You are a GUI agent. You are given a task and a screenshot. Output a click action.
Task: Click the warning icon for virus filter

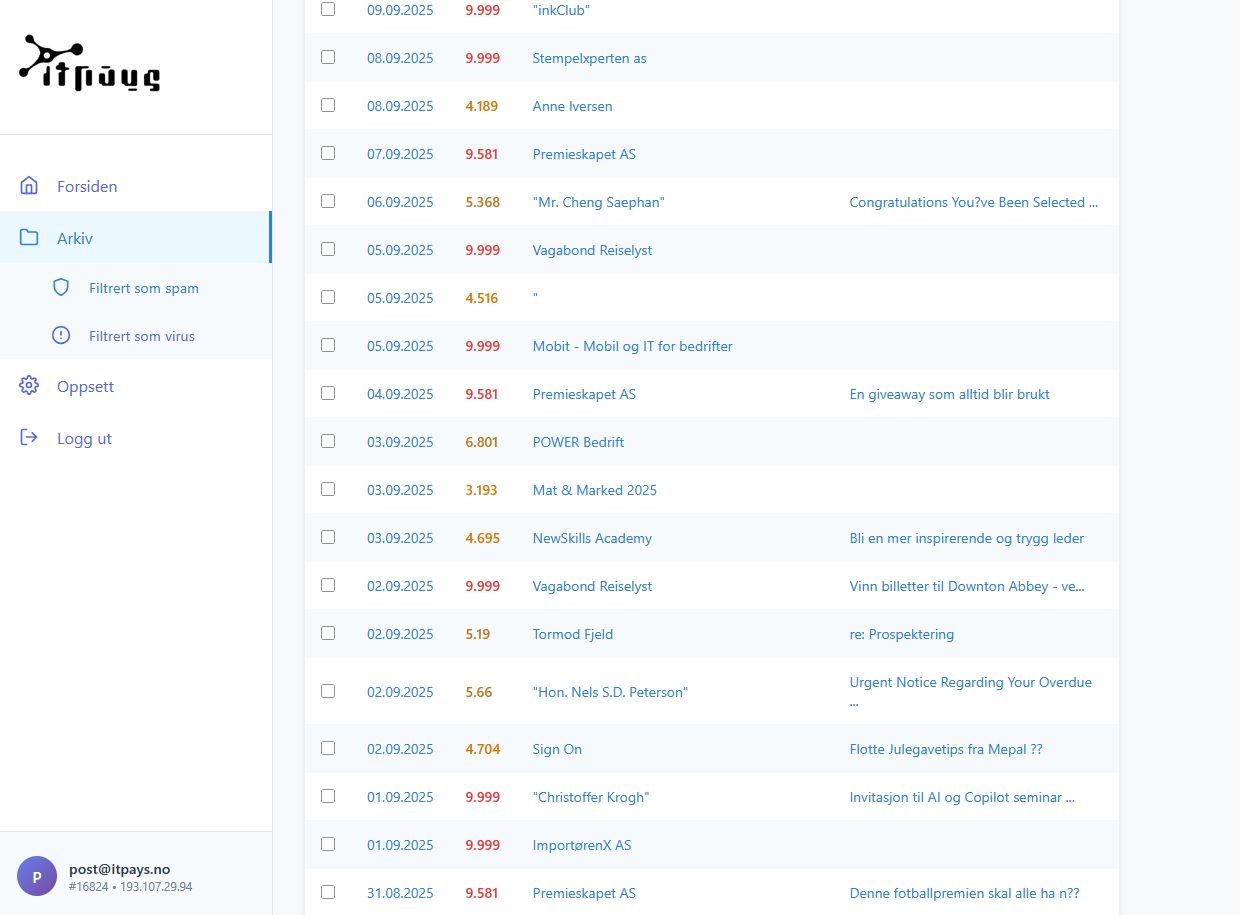[x=61, y=336]
